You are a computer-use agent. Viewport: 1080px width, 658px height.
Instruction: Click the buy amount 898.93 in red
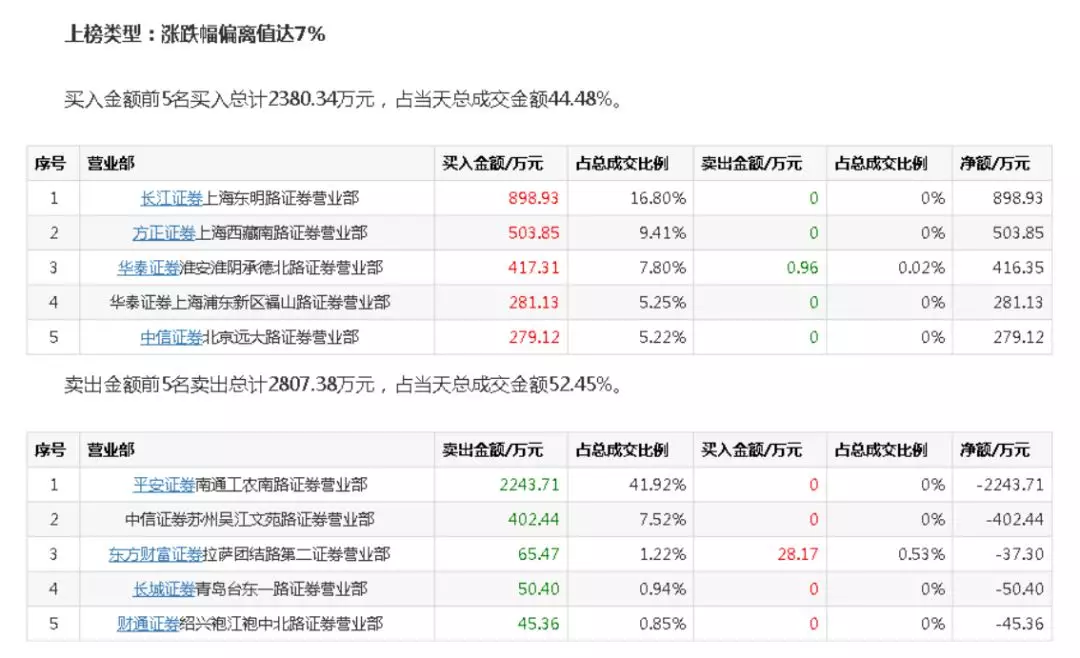[533, 198]
